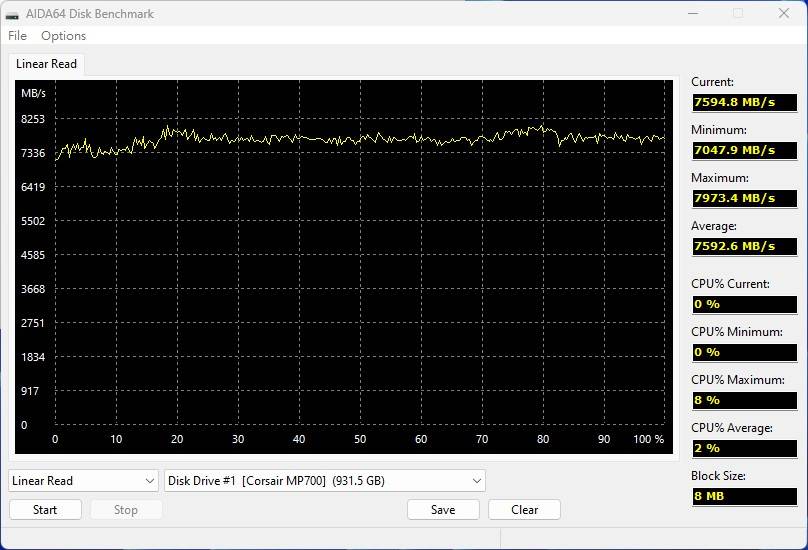Click the AIDA64 Disk Benchmark title icon

coord(12,14)
